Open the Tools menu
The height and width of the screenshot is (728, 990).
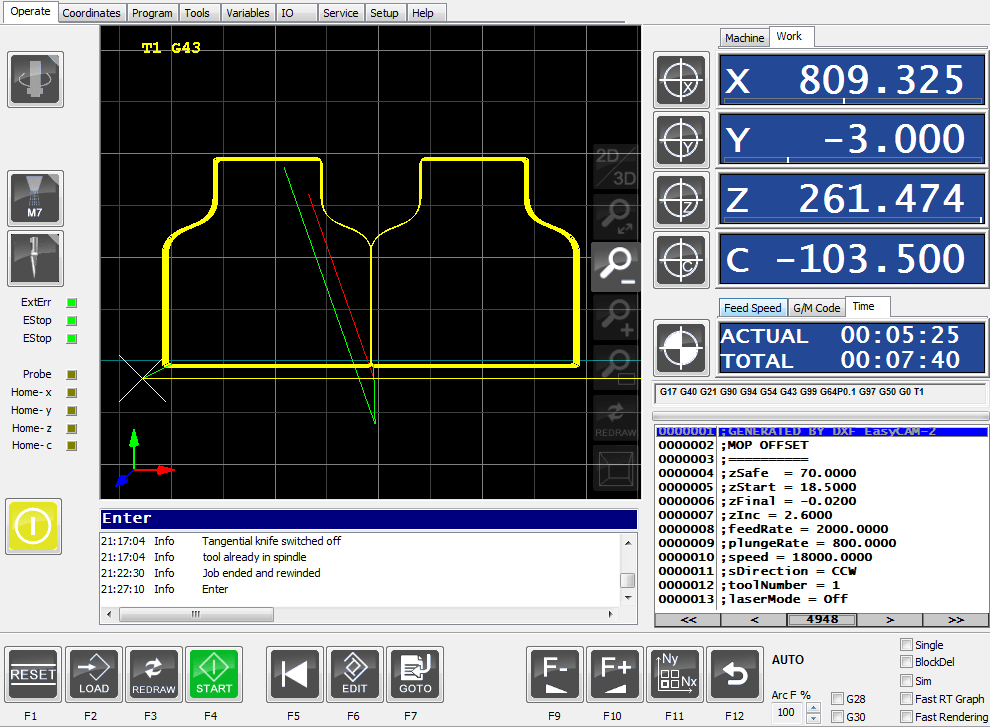coord(198,12)
